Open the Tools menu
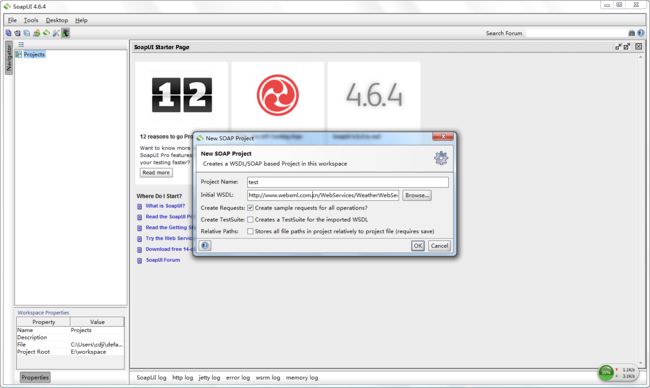This screenshot has height=388, width=650. (31, 20)
